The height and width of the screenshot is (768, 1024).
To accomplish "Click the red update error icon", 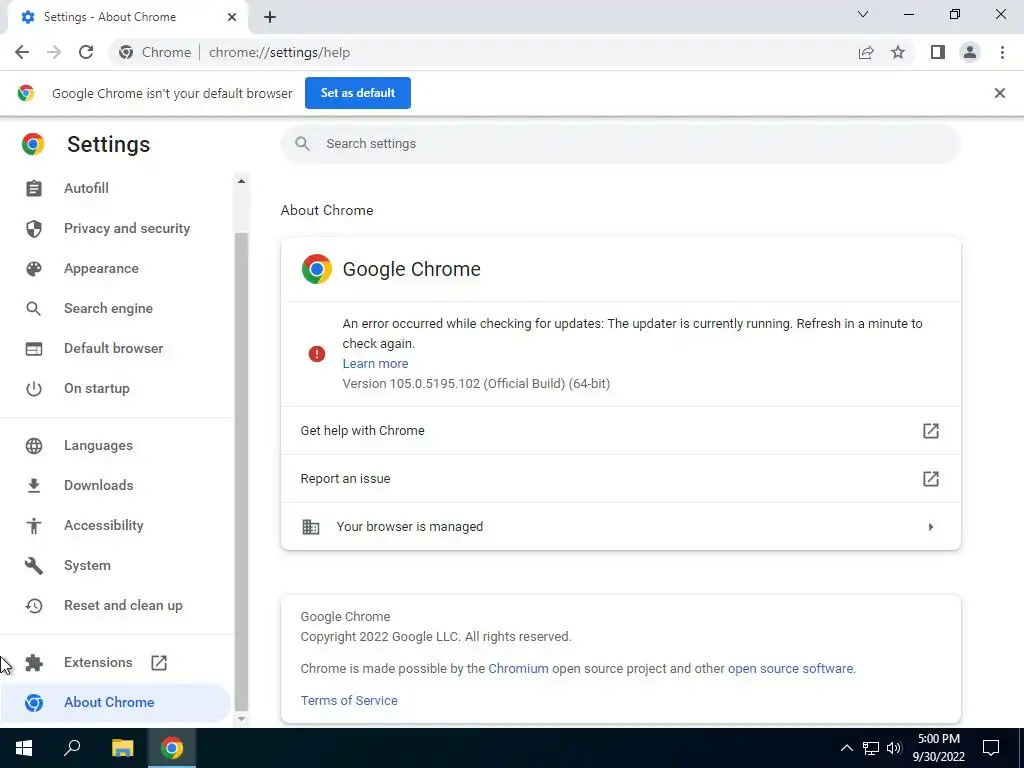I will click(x=317, y=354).
